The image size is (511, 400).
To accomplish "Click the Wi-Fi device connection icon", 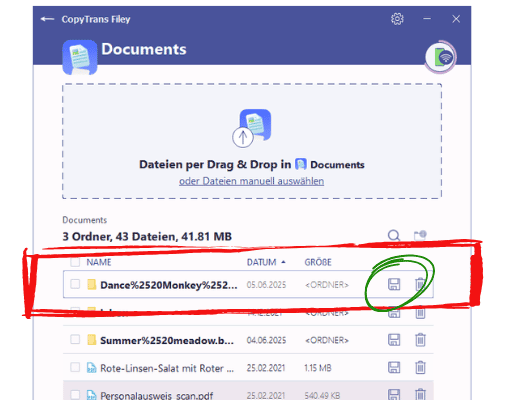I will click(x=441, y=57).
